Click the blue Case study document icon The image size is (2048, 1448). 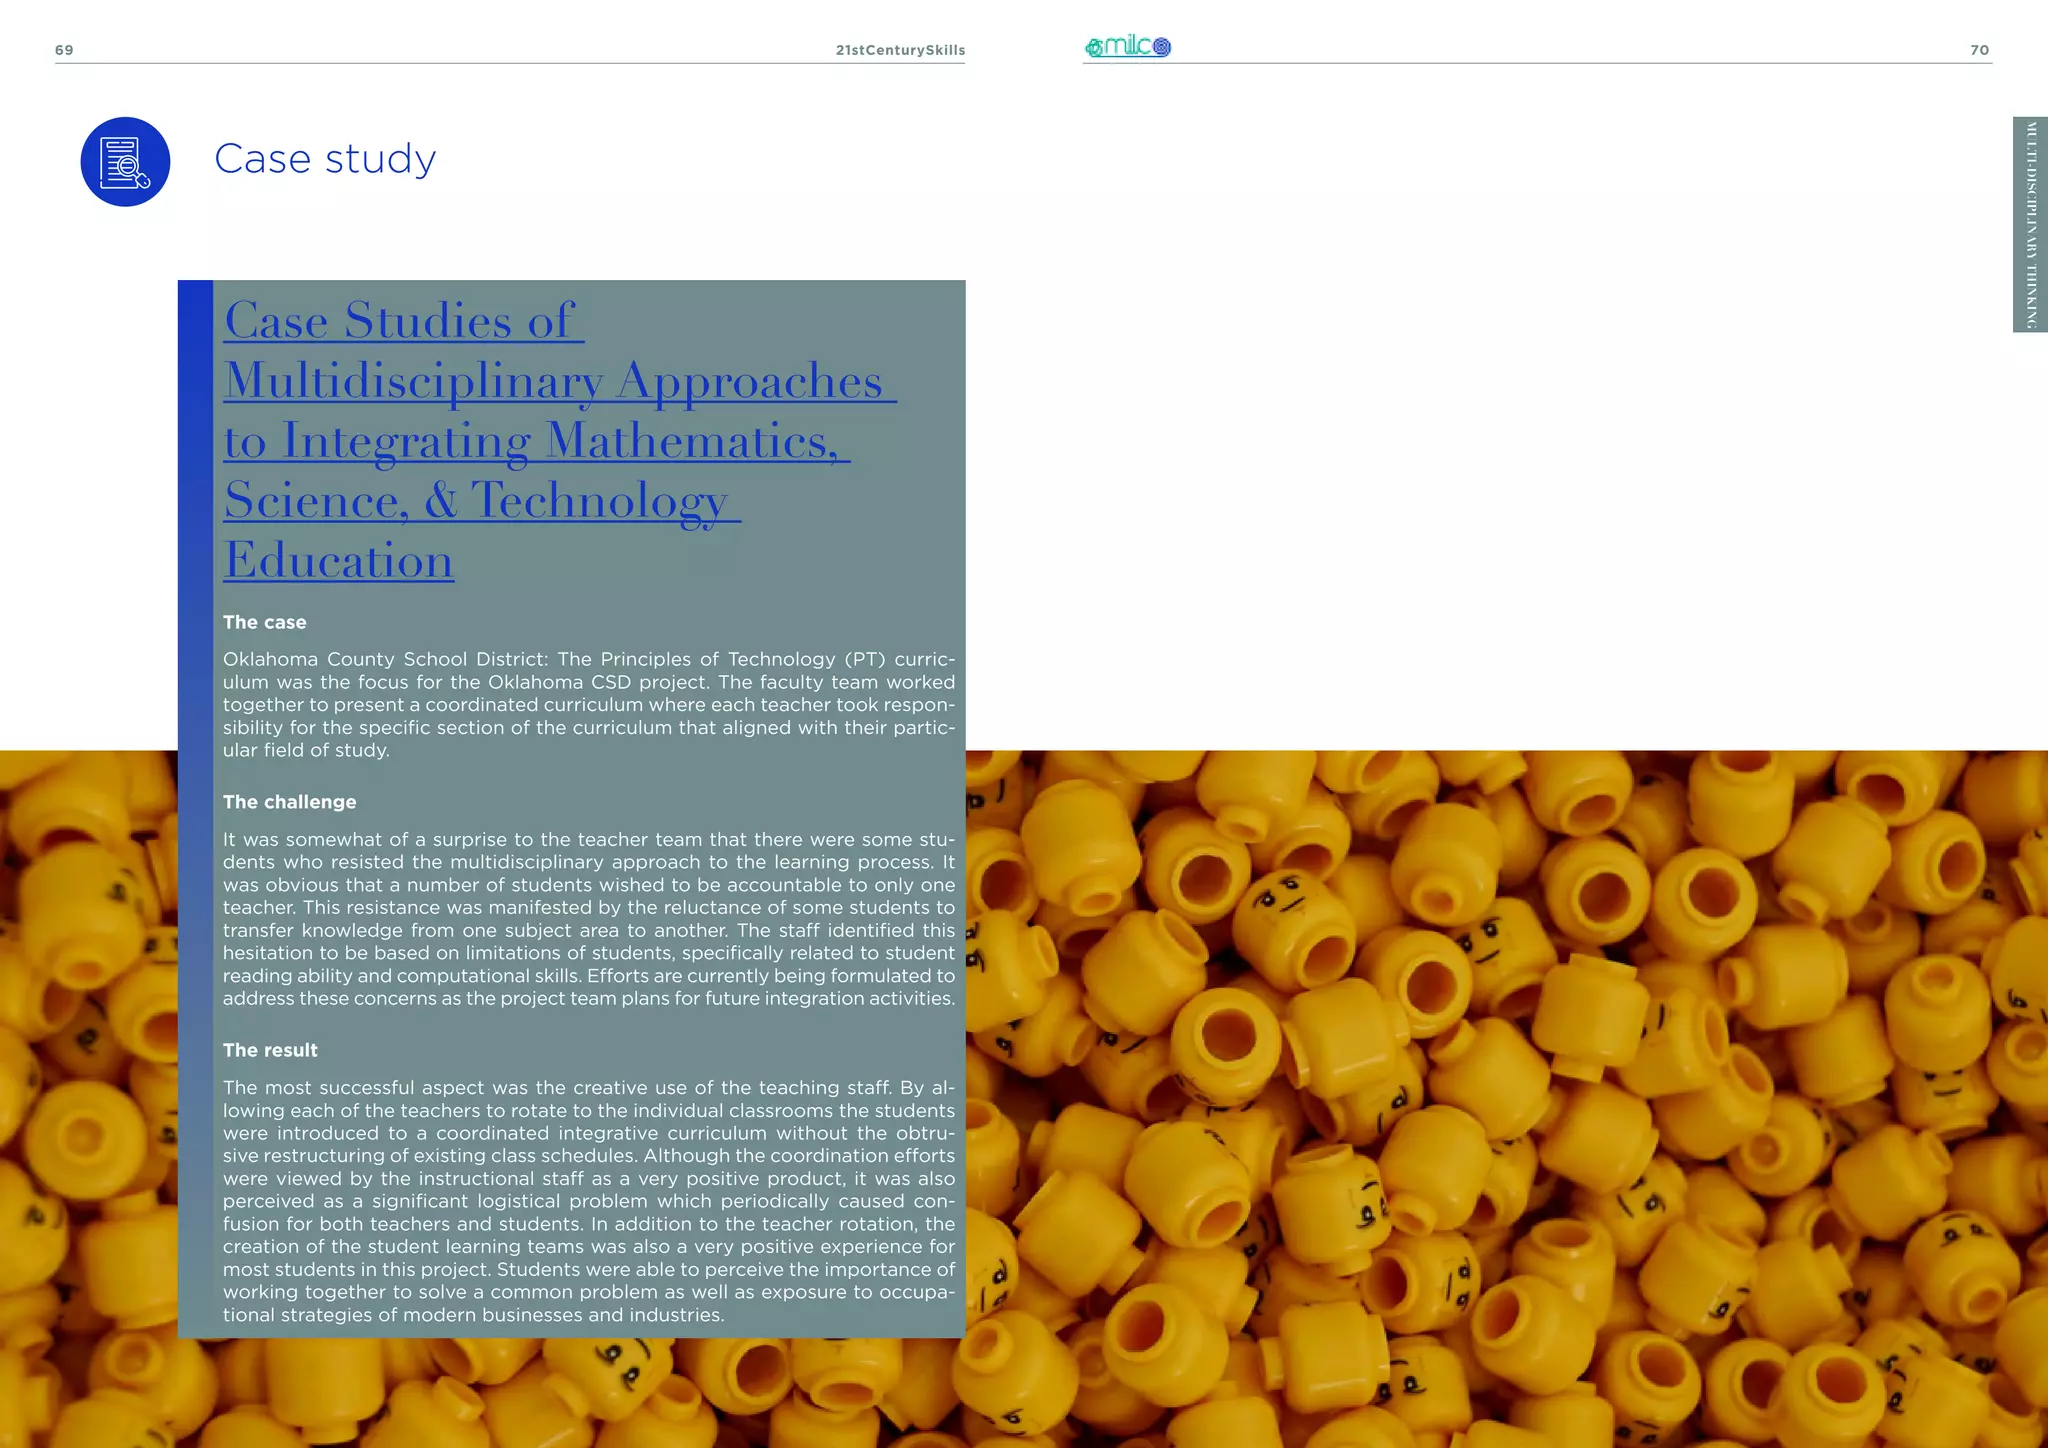click(125, 162)
